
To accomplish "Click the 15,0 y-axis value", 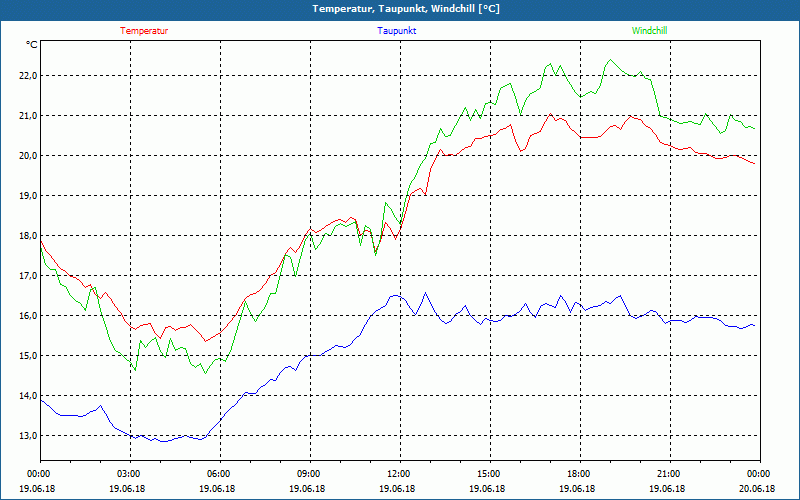I will (x=28, y=356).
